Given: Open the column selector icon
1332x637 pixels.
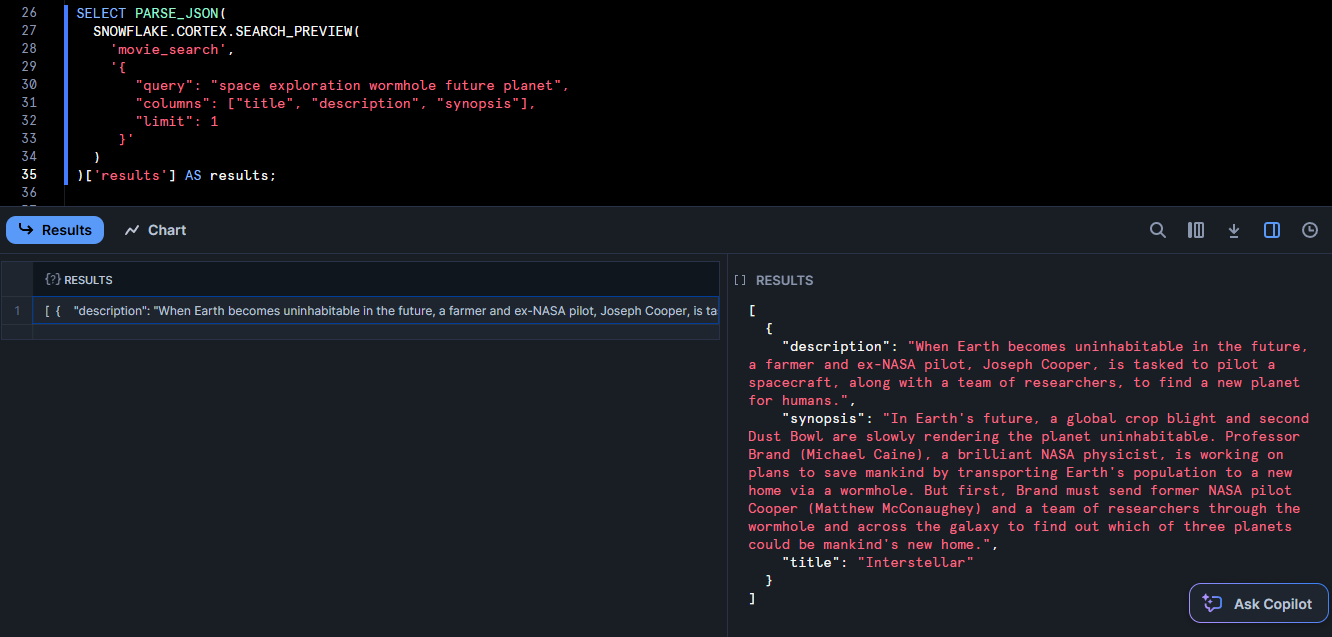Looking at the screenshot, I should point(1195,230).
